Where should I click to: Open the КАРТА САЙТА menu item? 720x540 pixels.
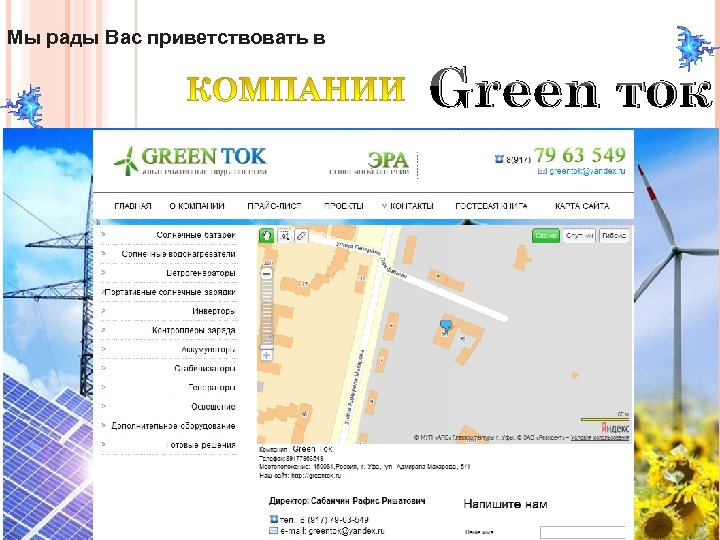tap(582, 206)
